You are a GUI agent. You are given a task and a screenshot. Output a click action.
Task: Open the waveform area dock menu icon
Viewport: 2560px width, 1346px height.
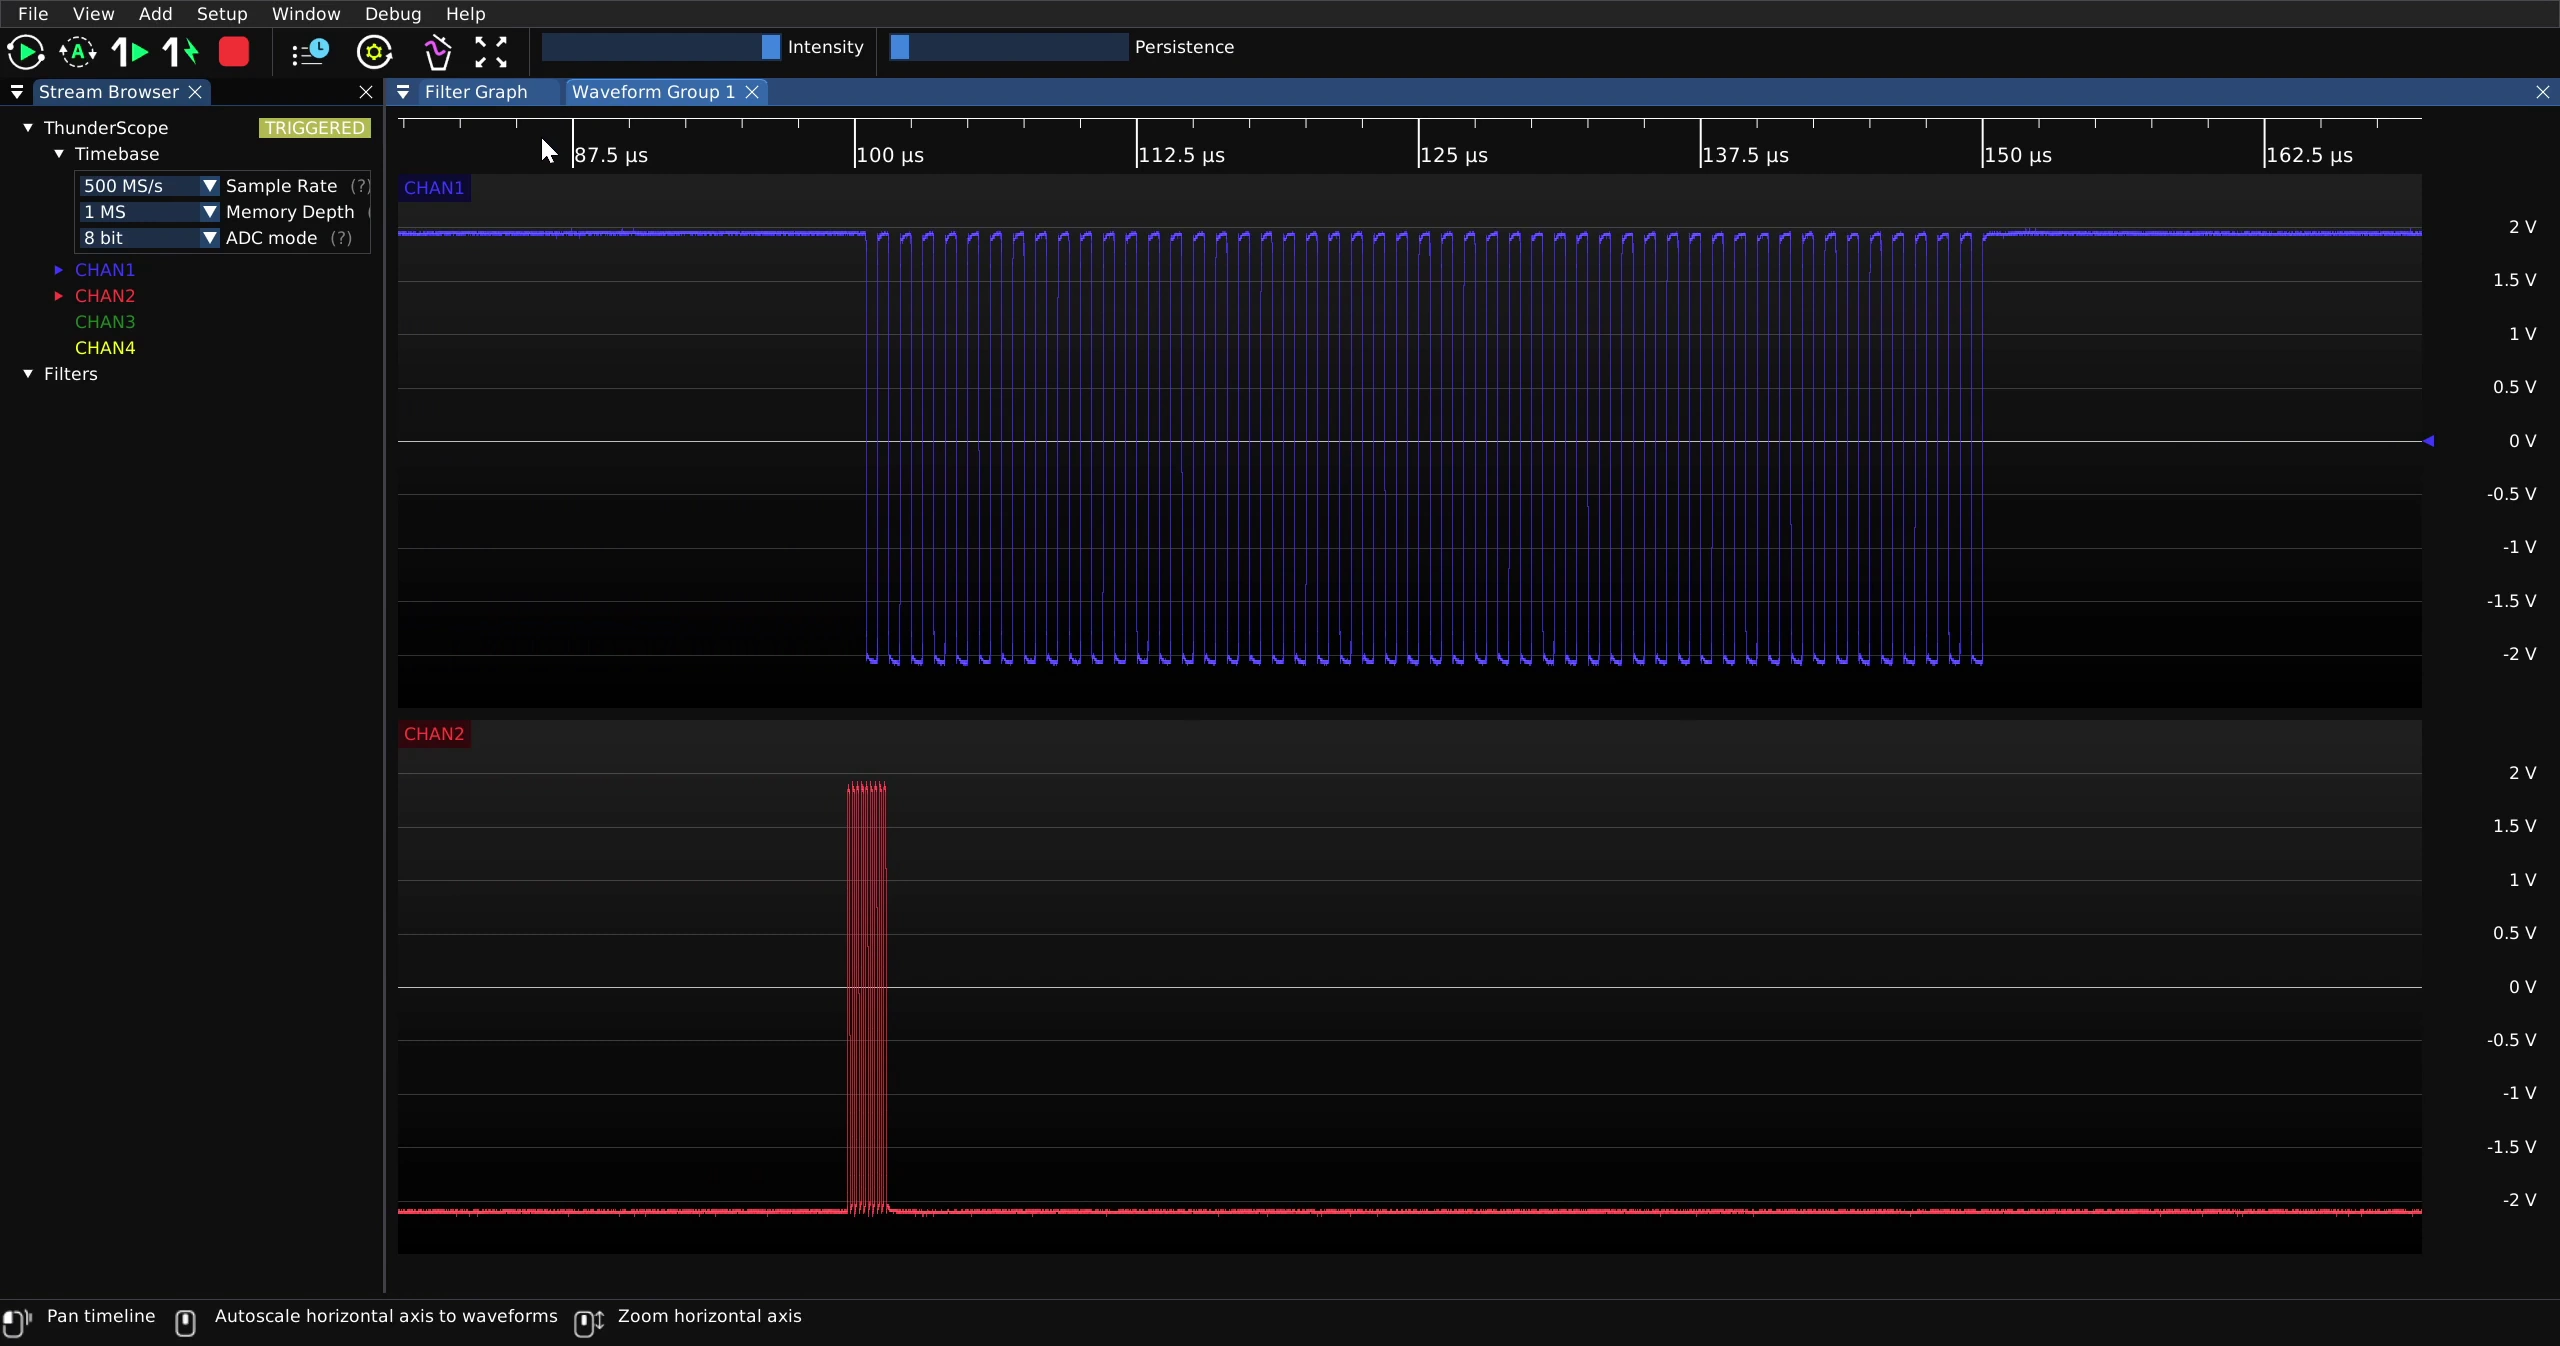coord(403,92)
